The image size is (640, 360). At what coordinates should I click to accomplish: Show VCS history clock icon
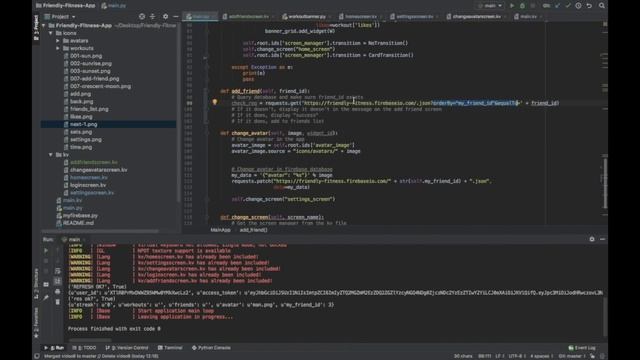click(x=578, y=6)
